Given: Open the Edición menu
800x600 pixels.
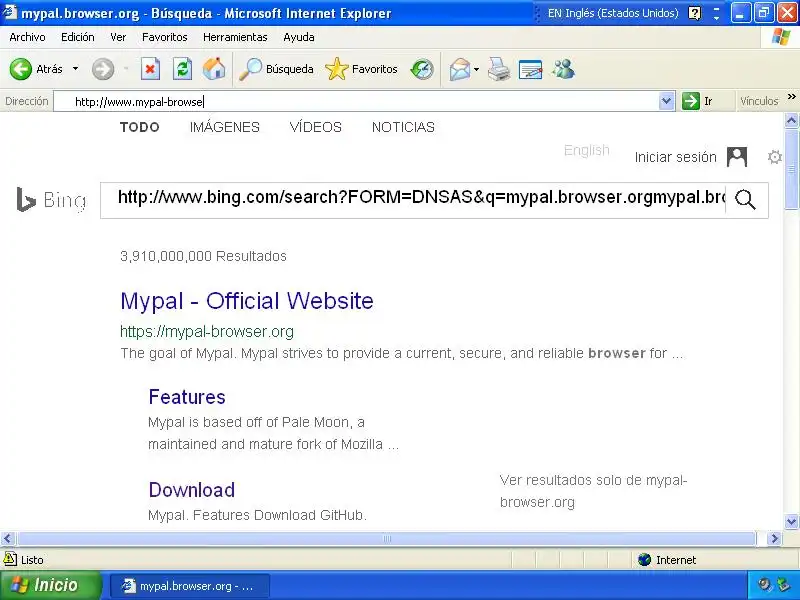Looking at the screenshot, I should [78, 37].
